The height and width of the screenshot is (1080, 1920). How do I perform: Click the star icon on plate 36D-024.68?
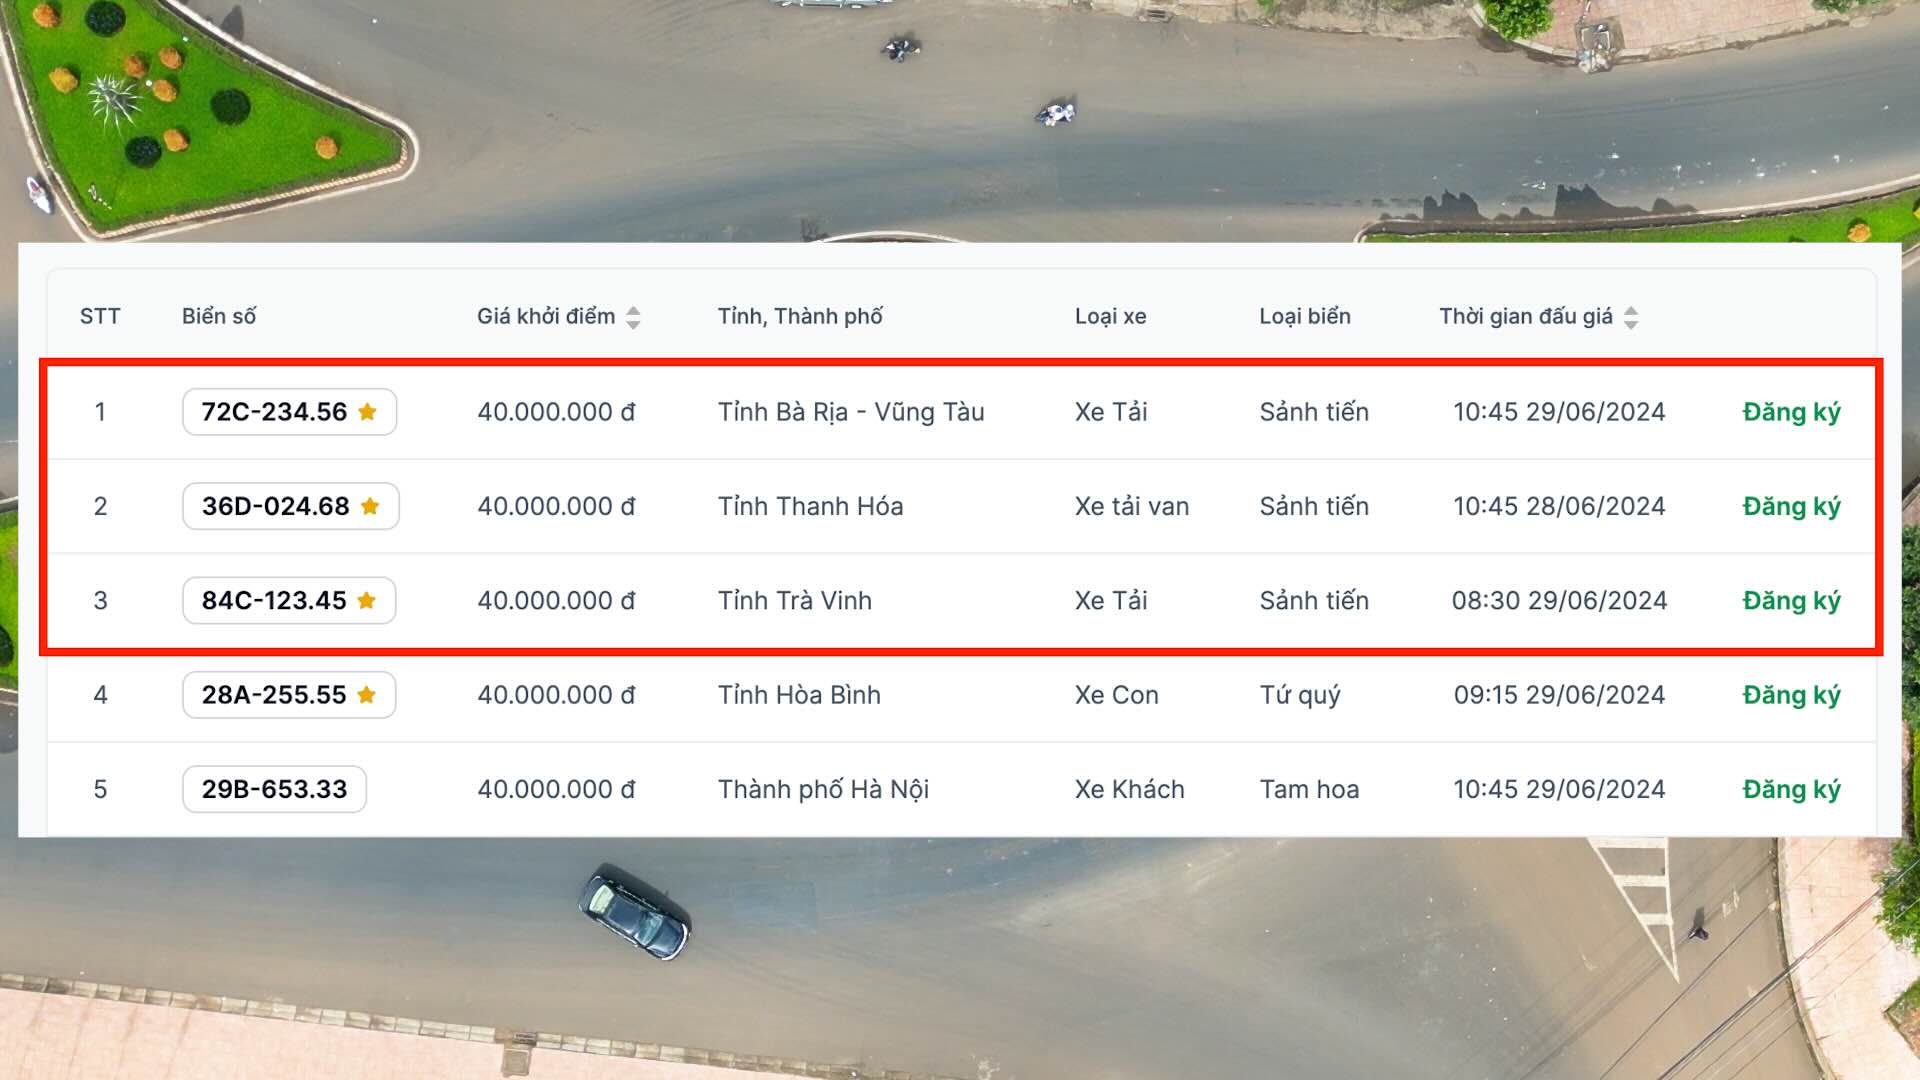[x=370, y=506]
